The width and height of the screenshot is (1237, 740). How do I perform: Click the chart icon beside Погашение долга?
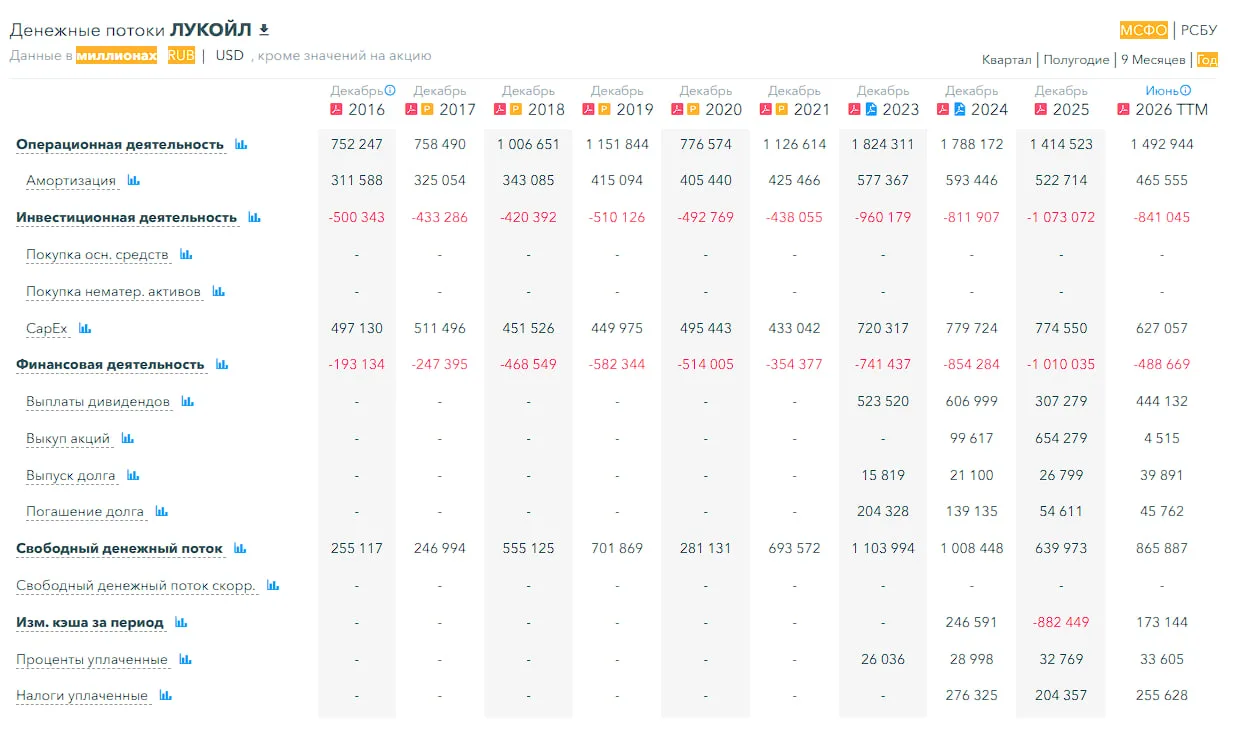click(162, 511)
